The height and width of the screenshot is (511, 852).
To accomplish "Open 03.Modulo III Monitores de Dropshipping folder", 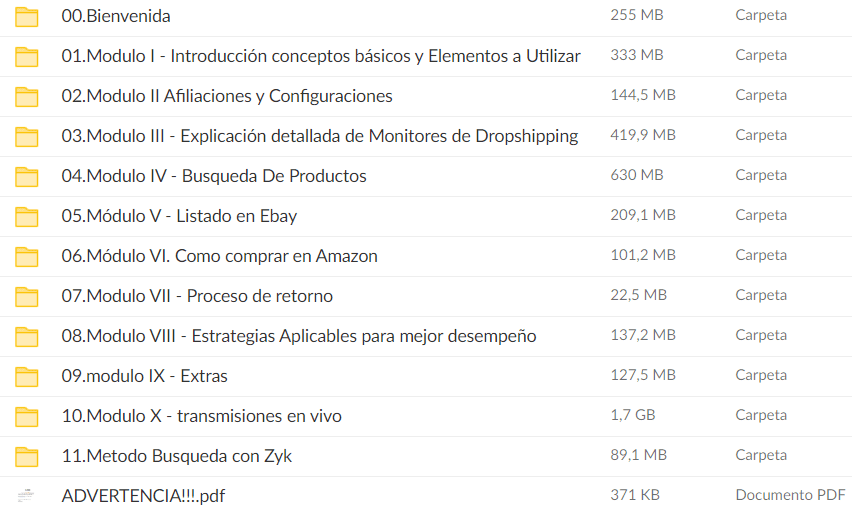I will [x=319, y=136].
